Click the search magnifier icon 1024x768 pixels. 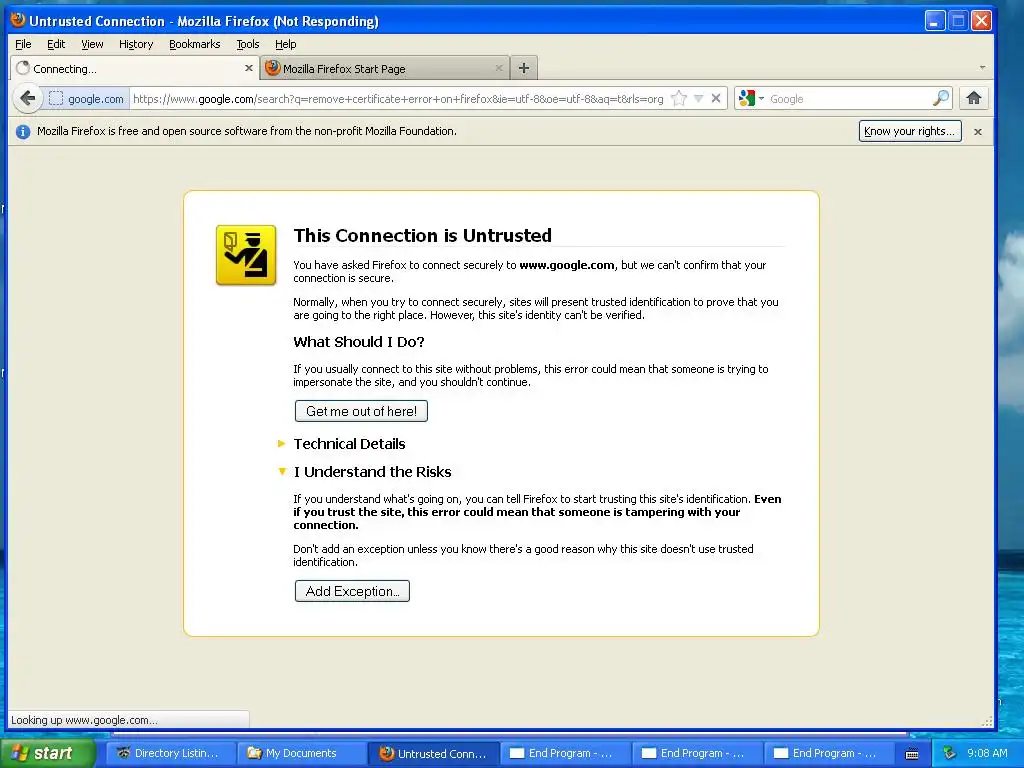pos(940,99)
